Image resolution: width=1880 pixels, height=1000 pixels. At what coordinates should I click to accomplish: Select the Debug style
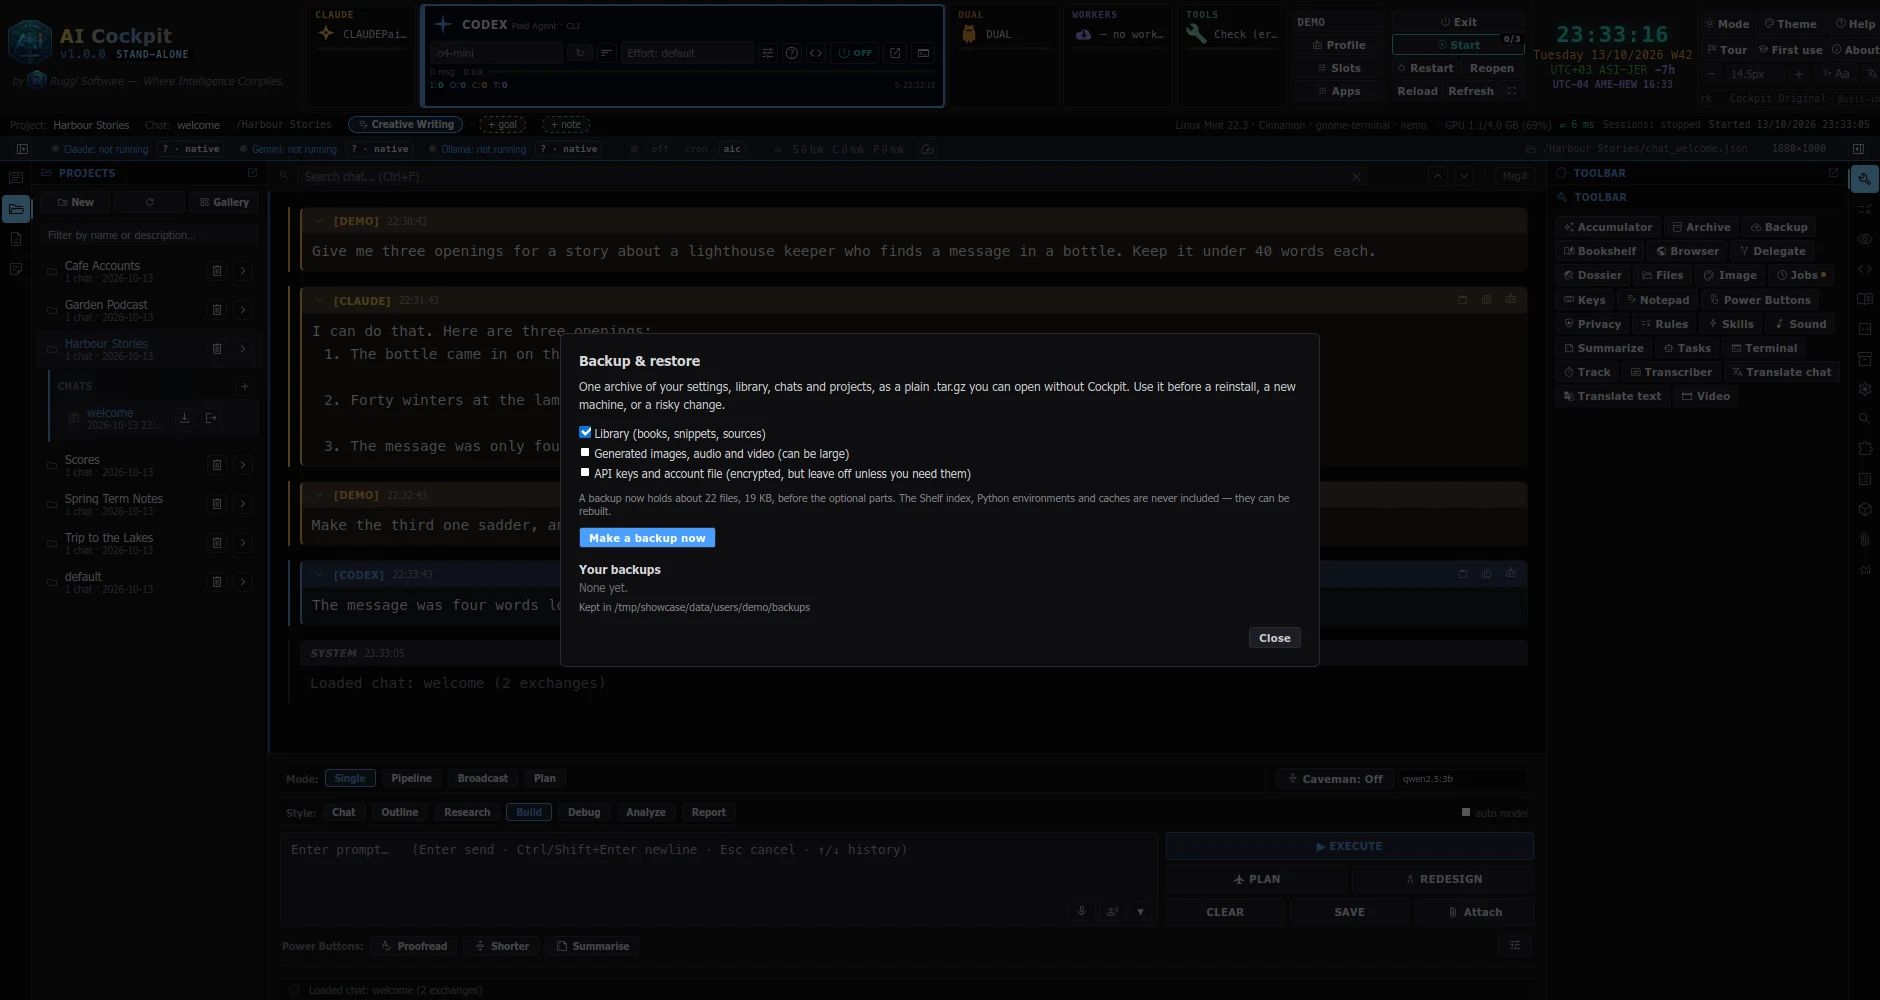tap(584, 813)
